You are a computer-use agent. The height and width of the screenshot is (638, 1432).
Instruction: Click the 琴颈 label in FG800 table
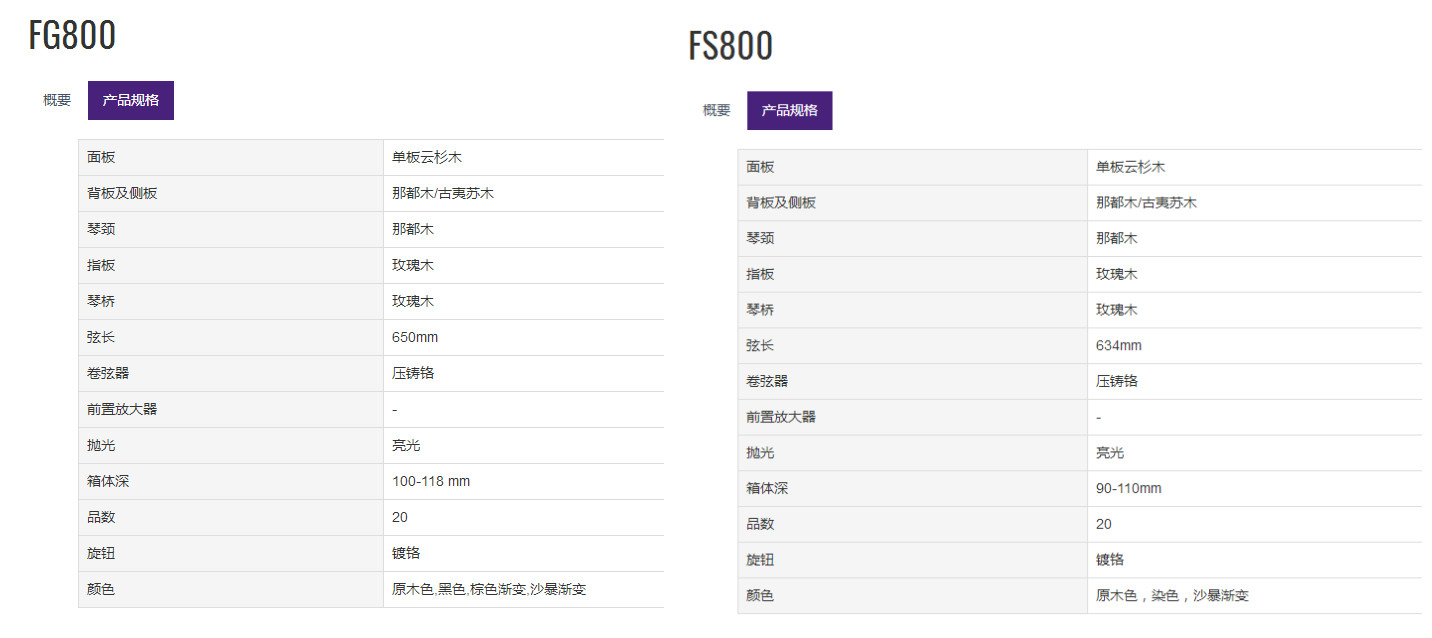click(101, 229)
